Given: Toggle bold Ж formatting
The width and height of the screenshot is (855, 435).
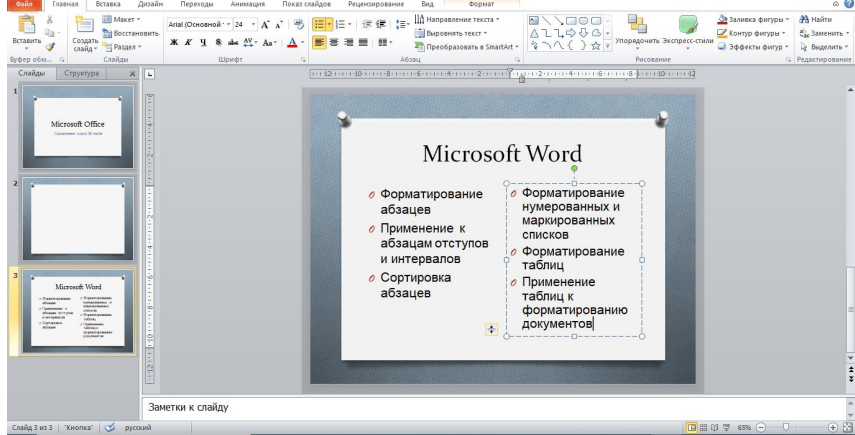Looking at the screenshot, I should [174, 43].
